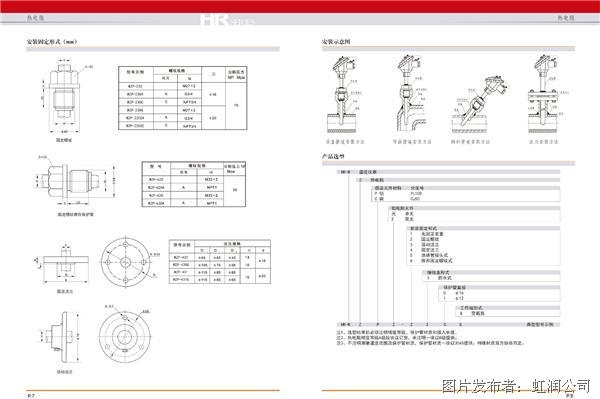Click the 图片发布者 虹润公司 watermark

pyautogui.click(x=516, y=386)
